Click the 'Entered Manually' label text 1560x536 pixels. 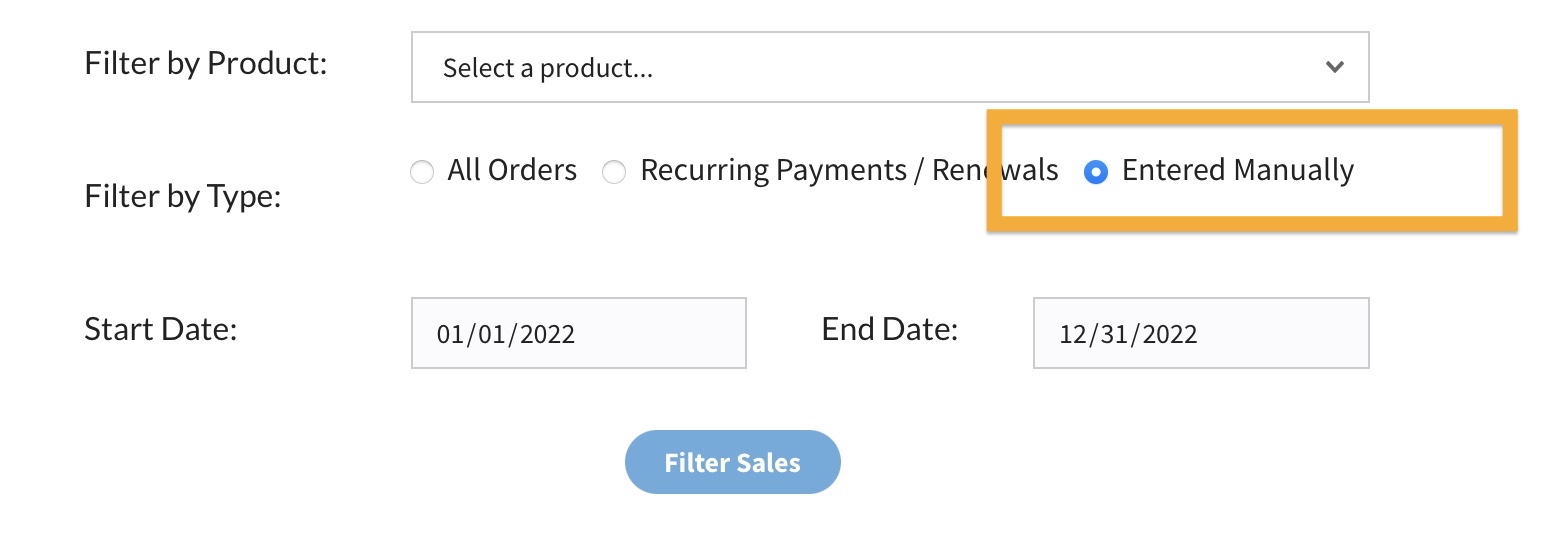point(1237,170)
